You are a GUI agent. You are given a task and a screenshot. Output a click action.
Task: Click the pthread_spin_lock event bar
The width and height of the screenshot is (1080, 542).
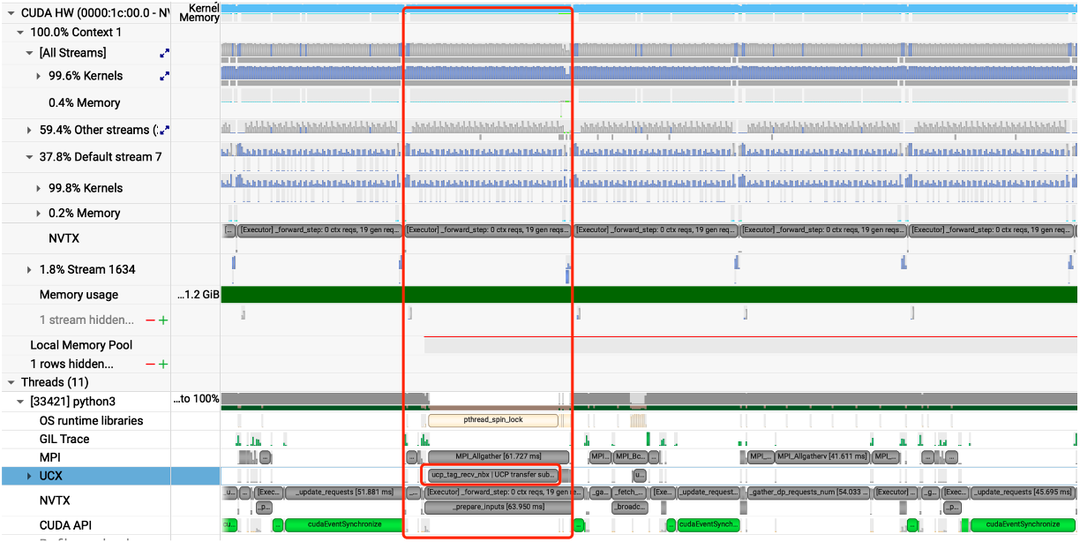pos(493,420)
